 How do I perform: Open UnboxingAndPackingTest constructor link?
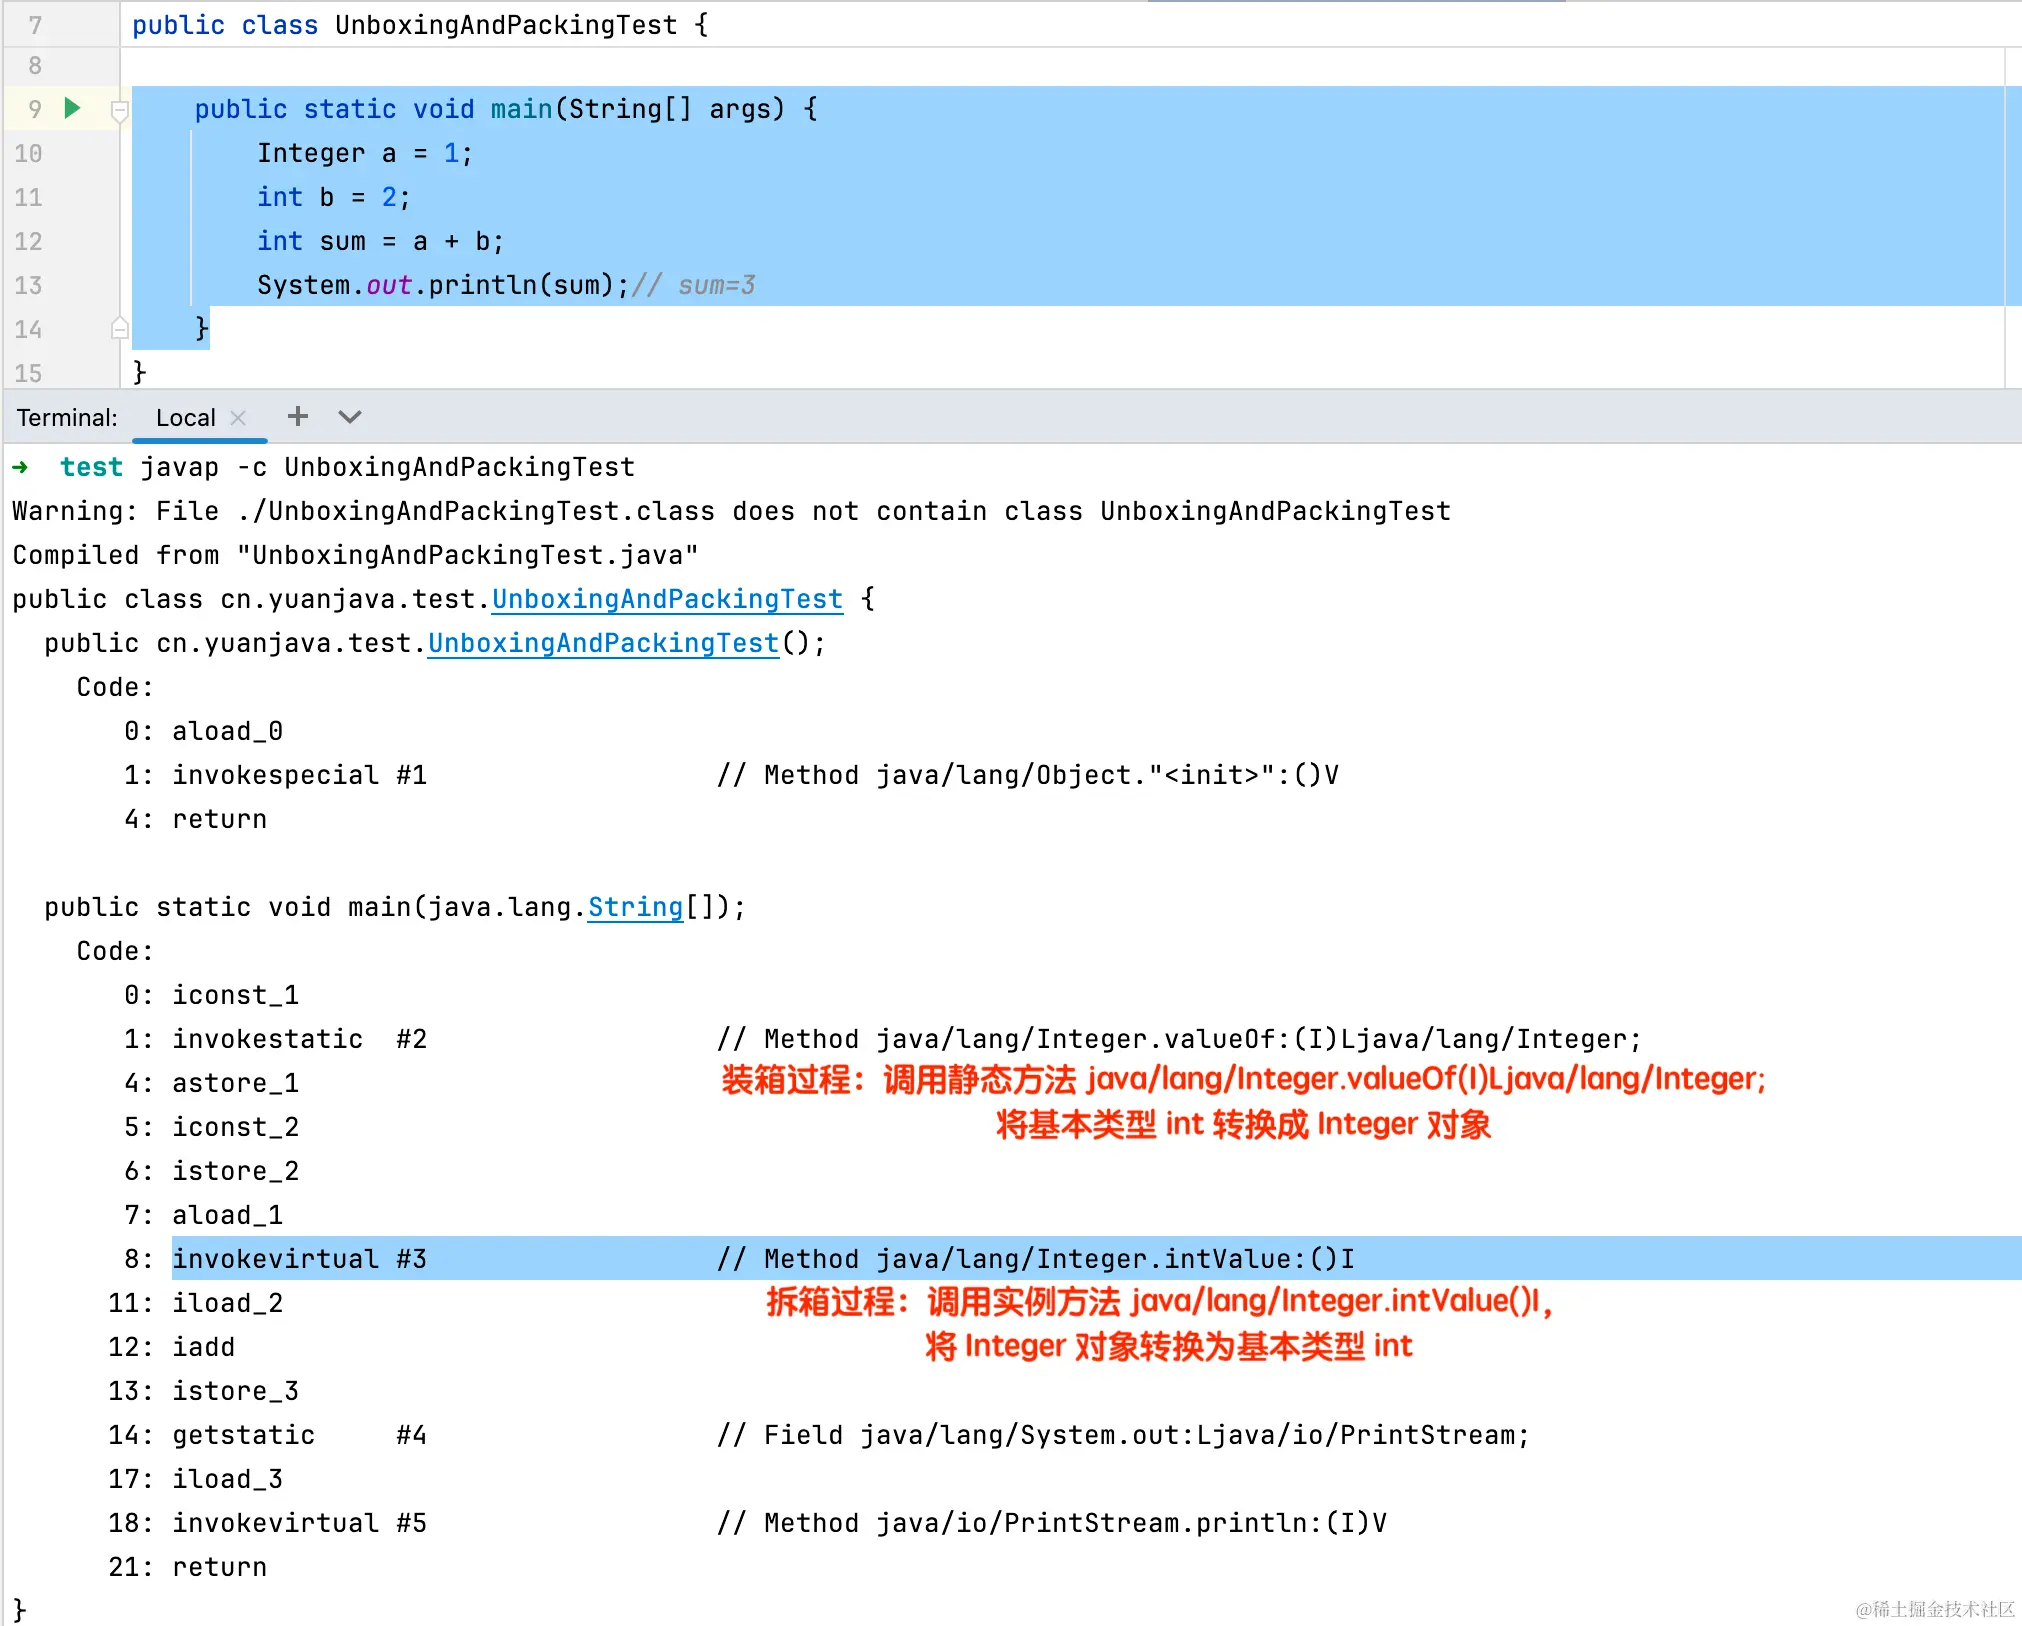point(603,643)
